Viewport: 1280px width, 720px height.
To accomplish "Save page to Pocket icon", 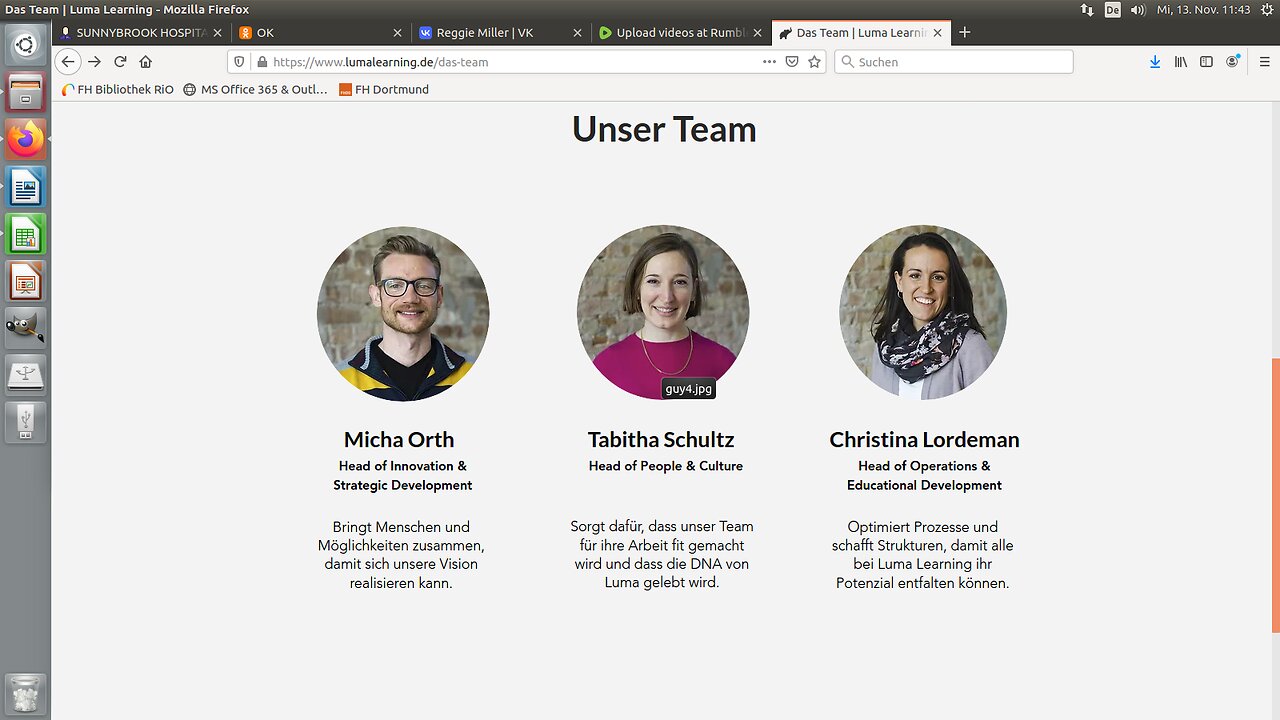I will click(x=792, y=62).
